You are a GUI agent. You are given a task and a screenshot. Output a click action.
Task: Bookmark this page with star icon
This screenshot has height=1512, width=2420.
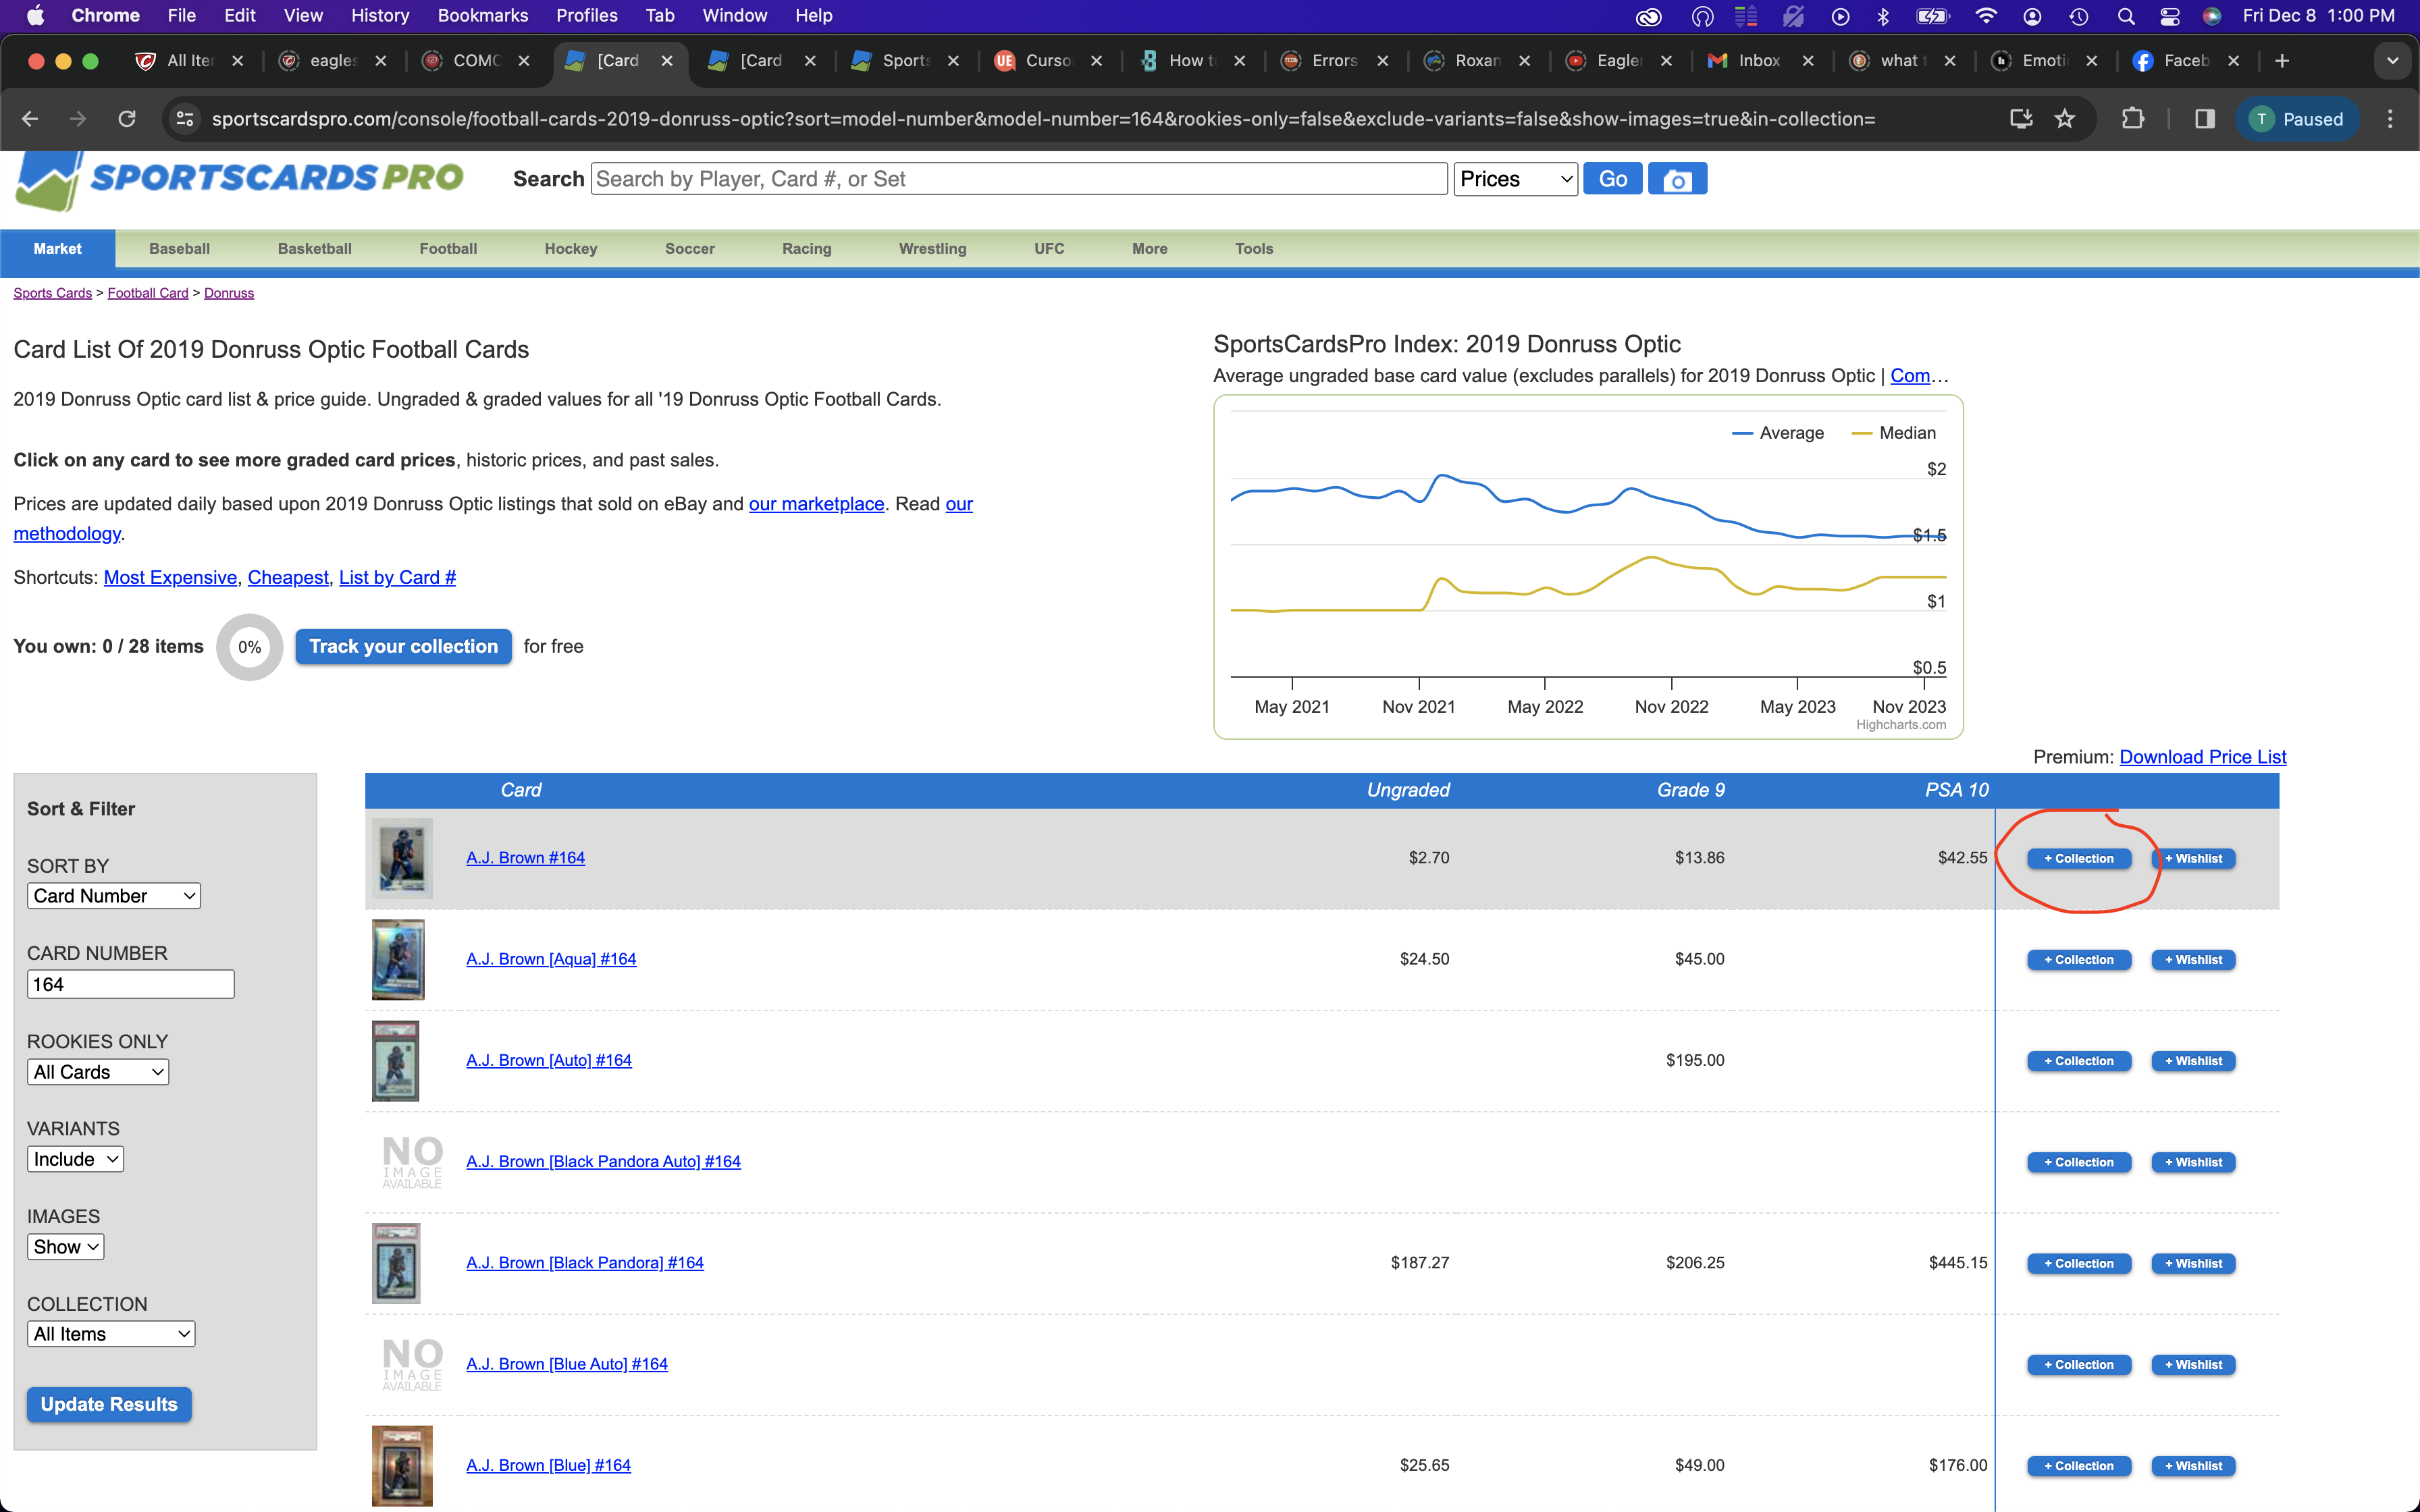coord(2064,119)
